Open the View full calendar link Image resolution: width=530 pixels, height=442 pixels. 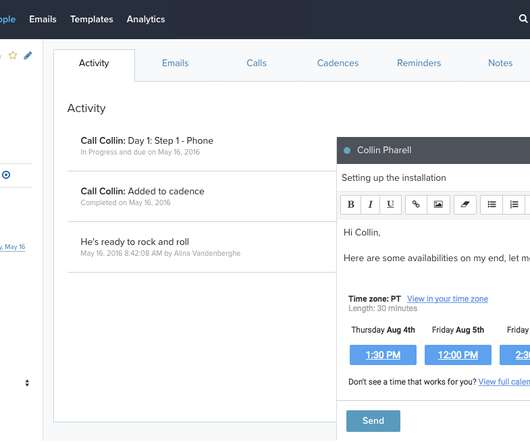[x=504, y=382]
